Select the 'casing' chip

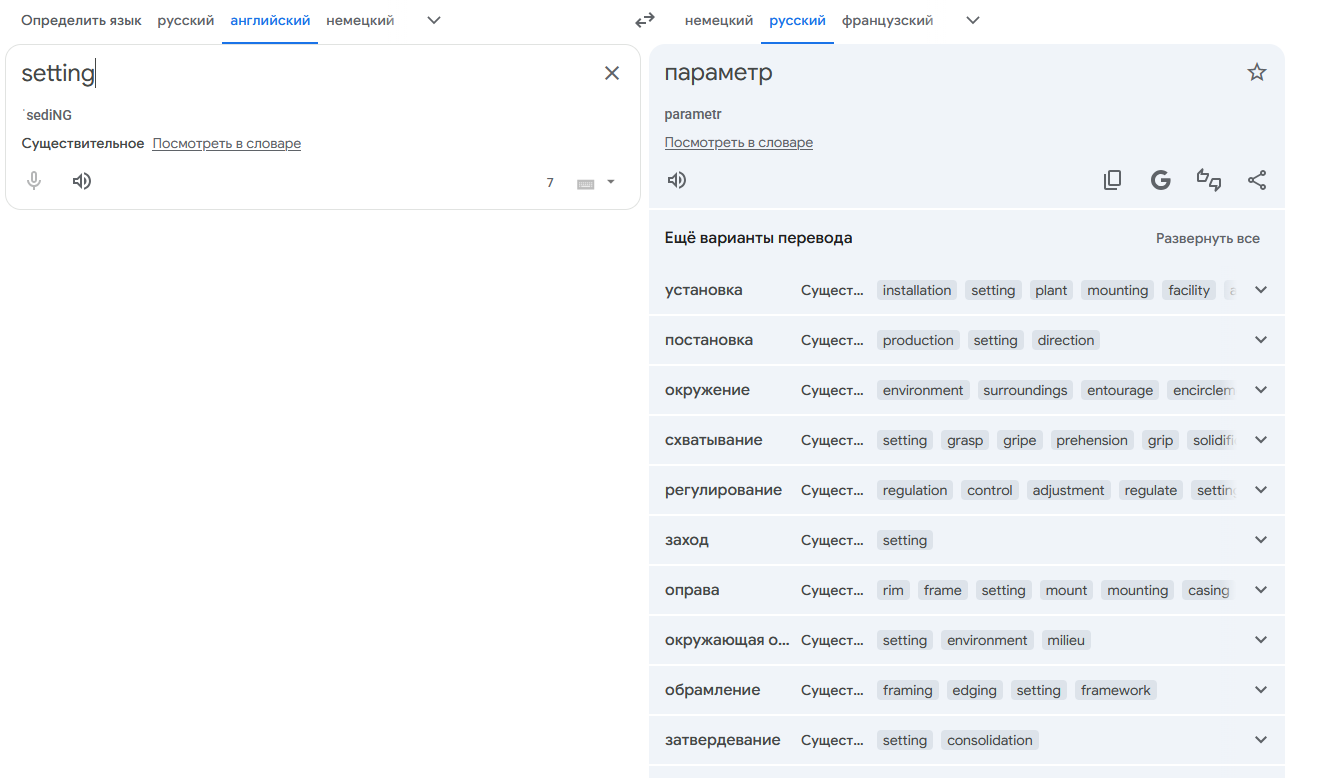(1208, 590)
